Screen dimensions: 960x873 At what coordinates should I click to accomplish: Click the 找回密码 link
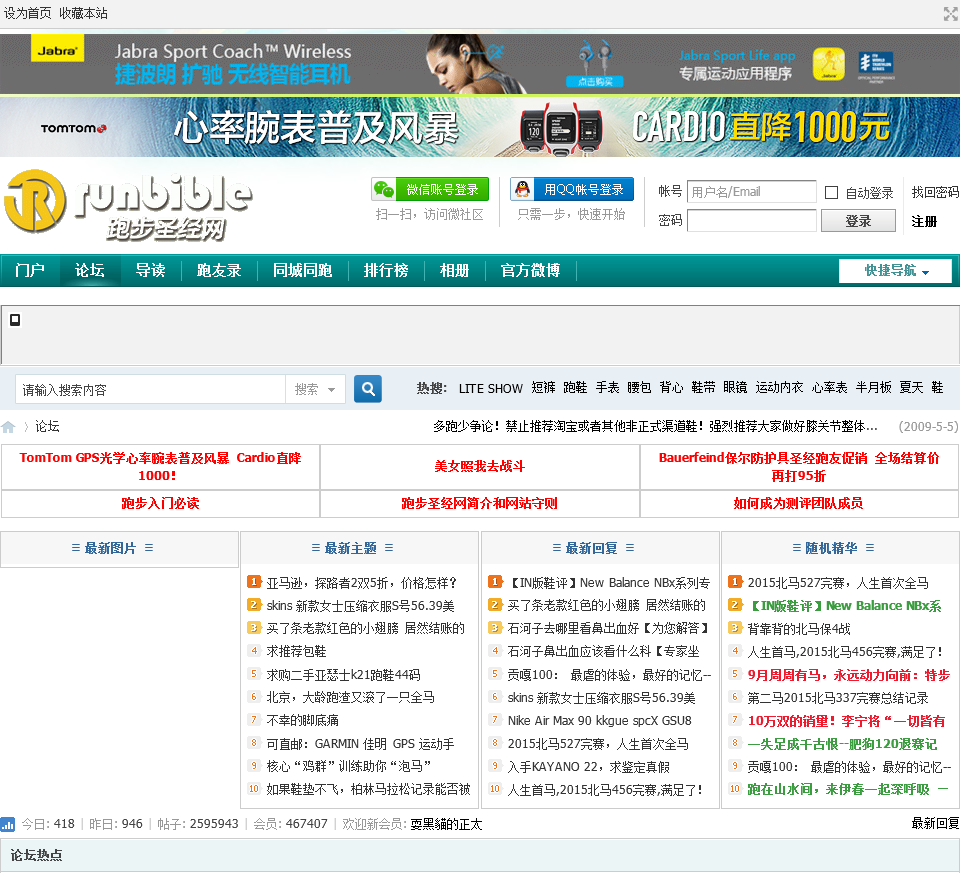(x=935, y=192)
